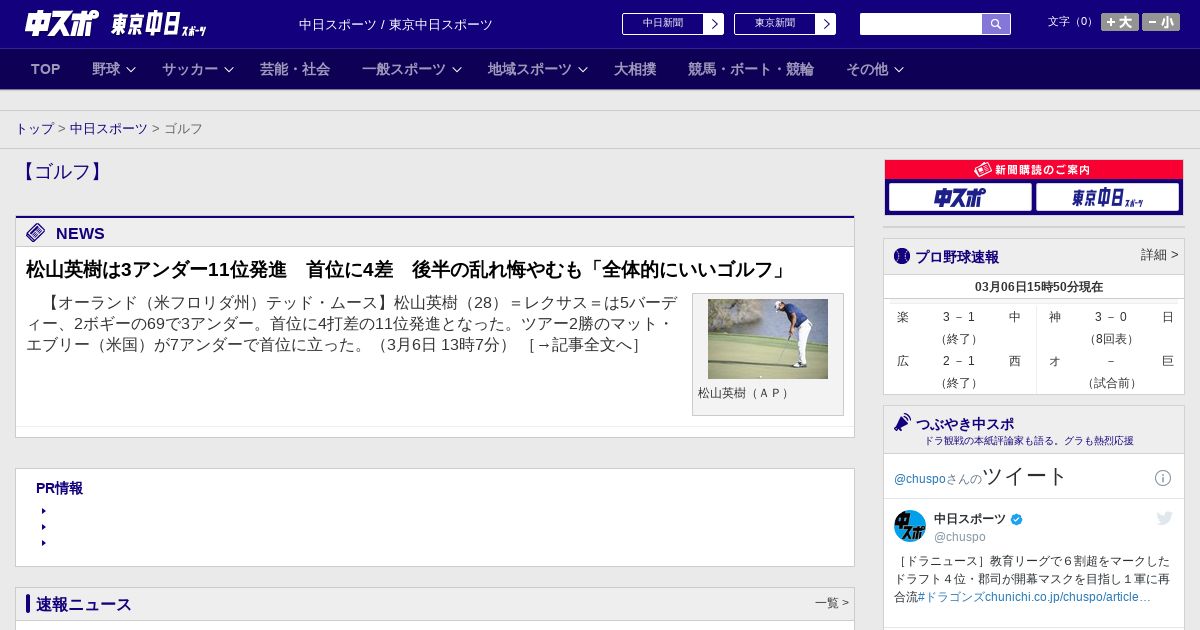1200x630 pixels.
Task: Click the NEWS section newspaper icon
Action: (36, 233)
